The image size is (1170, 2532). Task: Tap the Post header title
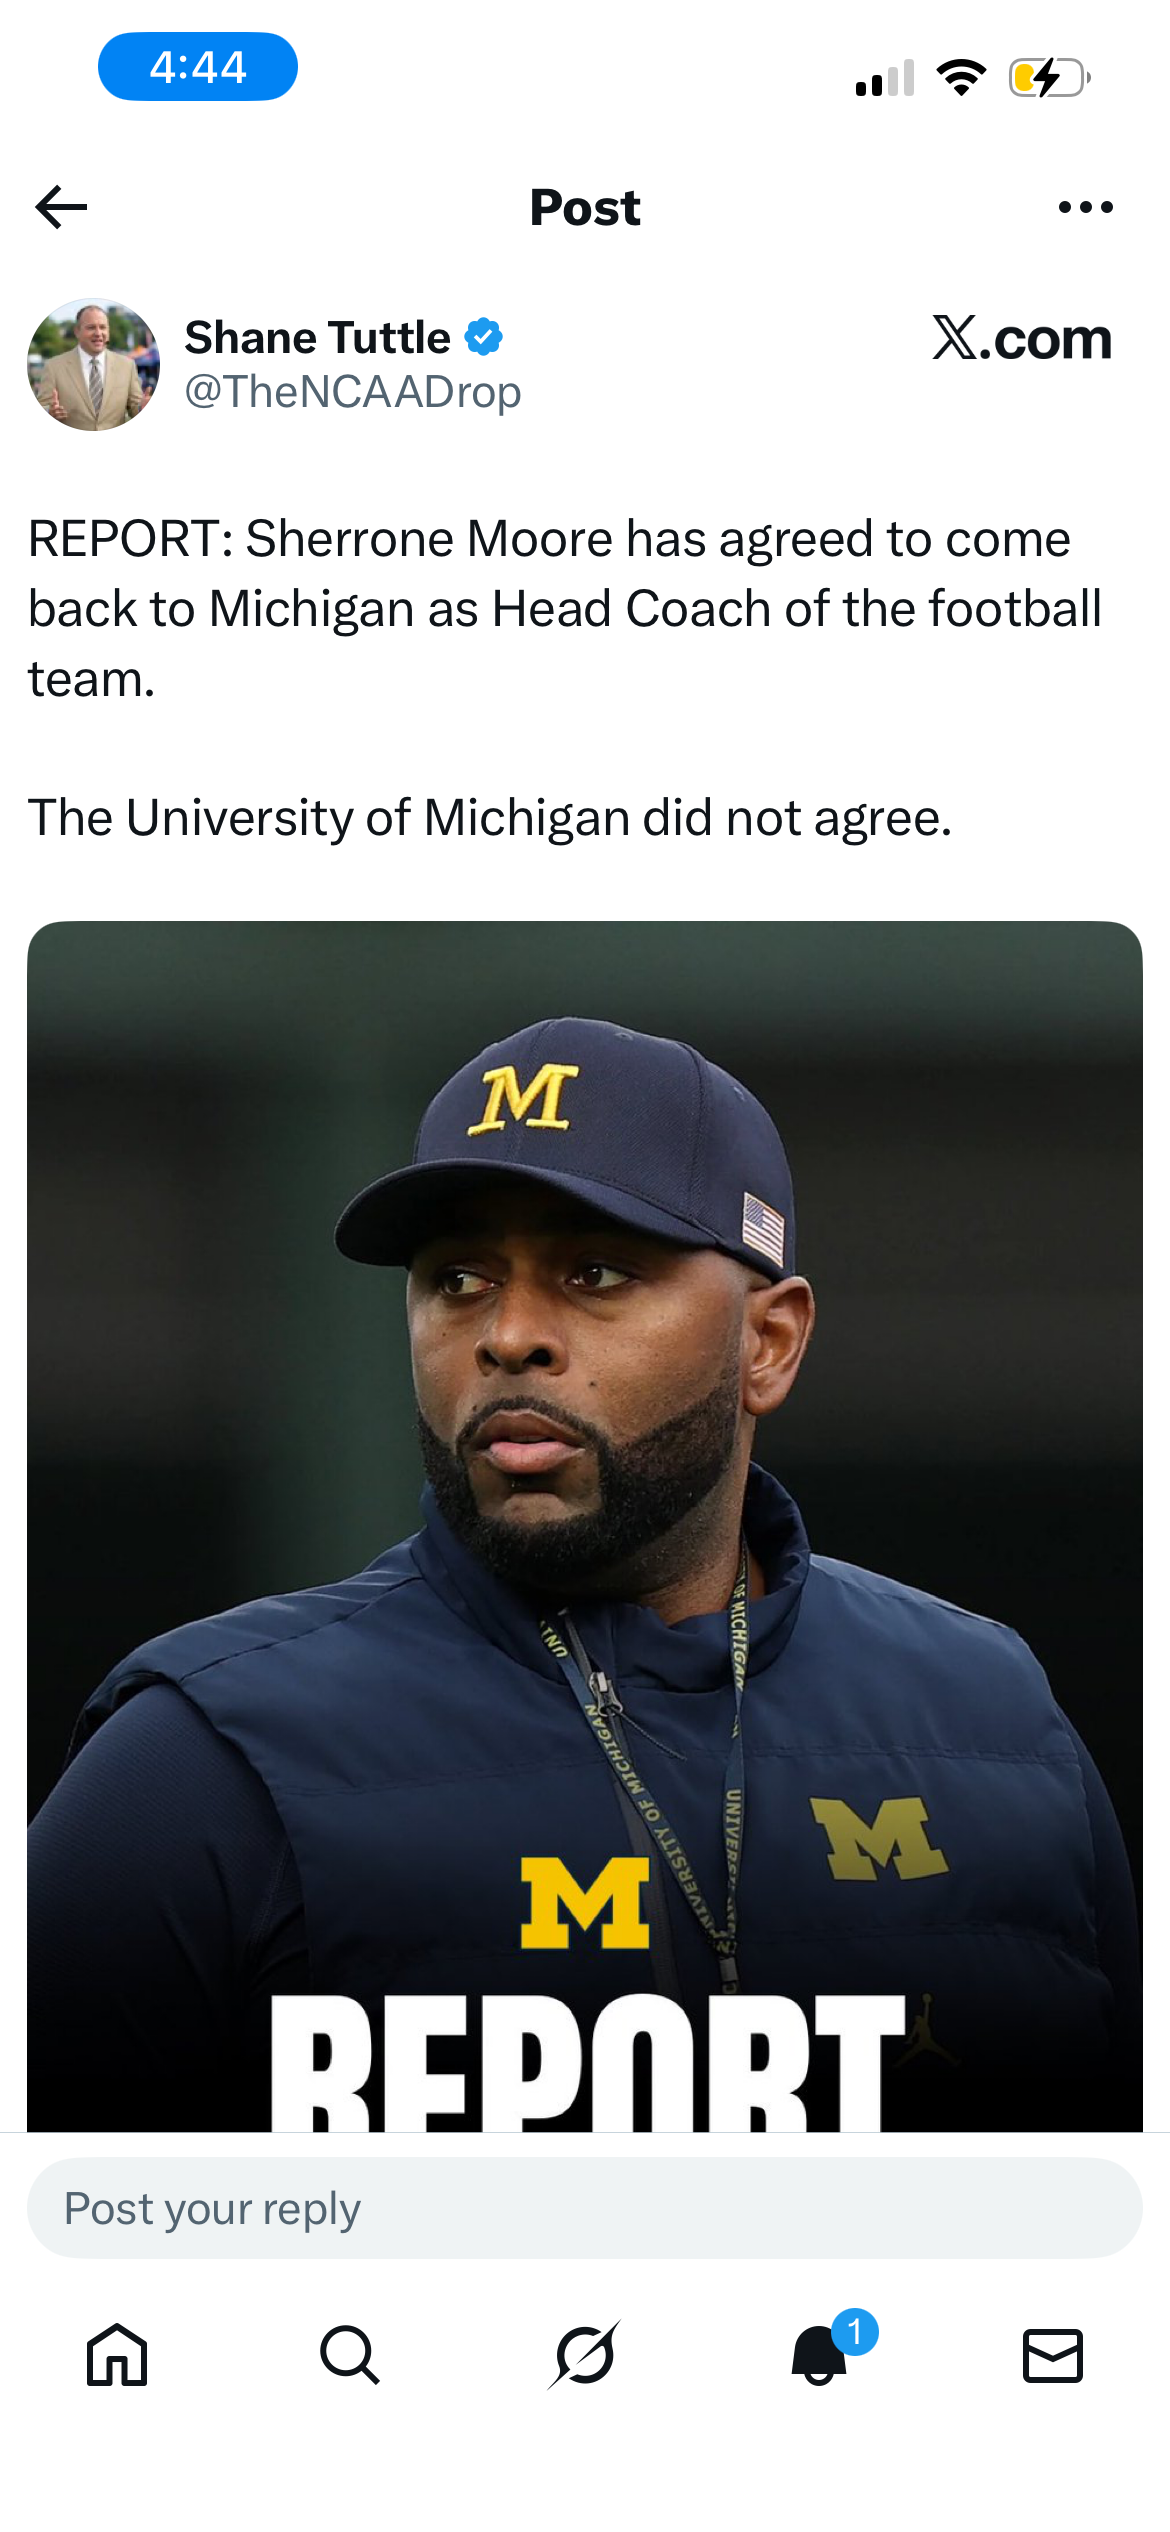coord(585,207)
